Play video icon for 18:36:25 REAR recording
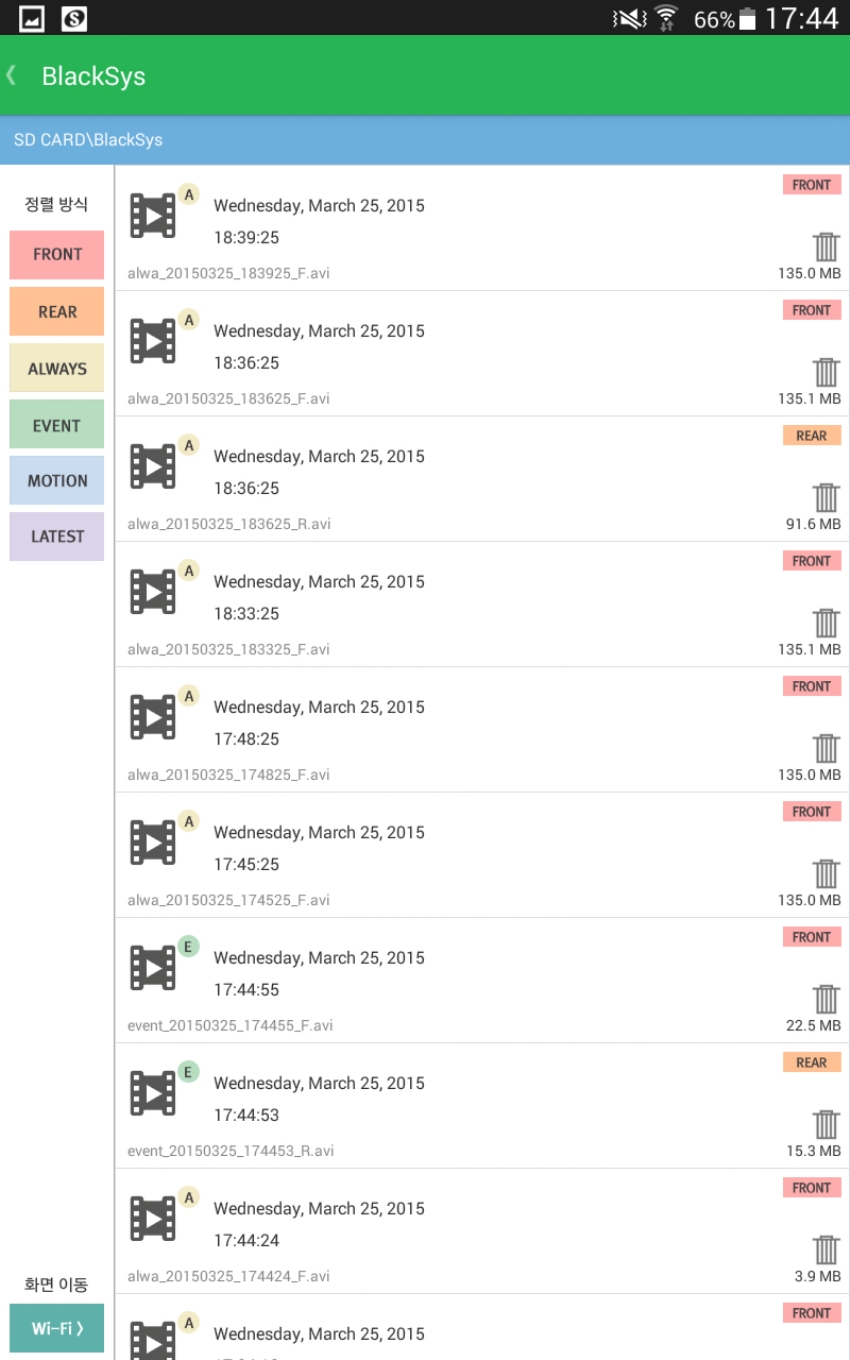Viewport: 850px width, 1360px height. (153, 467)
